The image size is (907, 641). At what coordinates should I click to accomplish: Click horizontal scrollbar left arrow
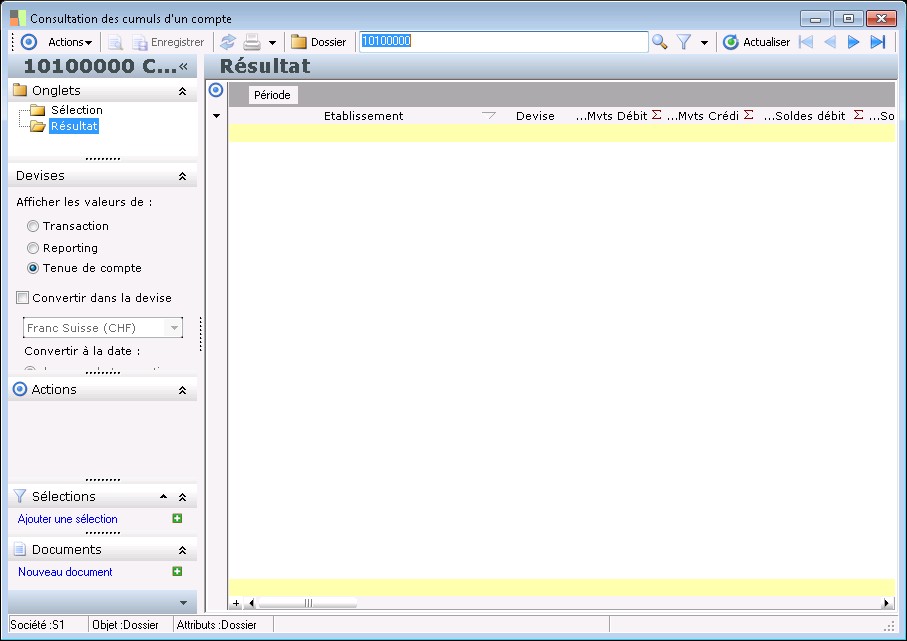pyautogui.click(x=251, y=603)
